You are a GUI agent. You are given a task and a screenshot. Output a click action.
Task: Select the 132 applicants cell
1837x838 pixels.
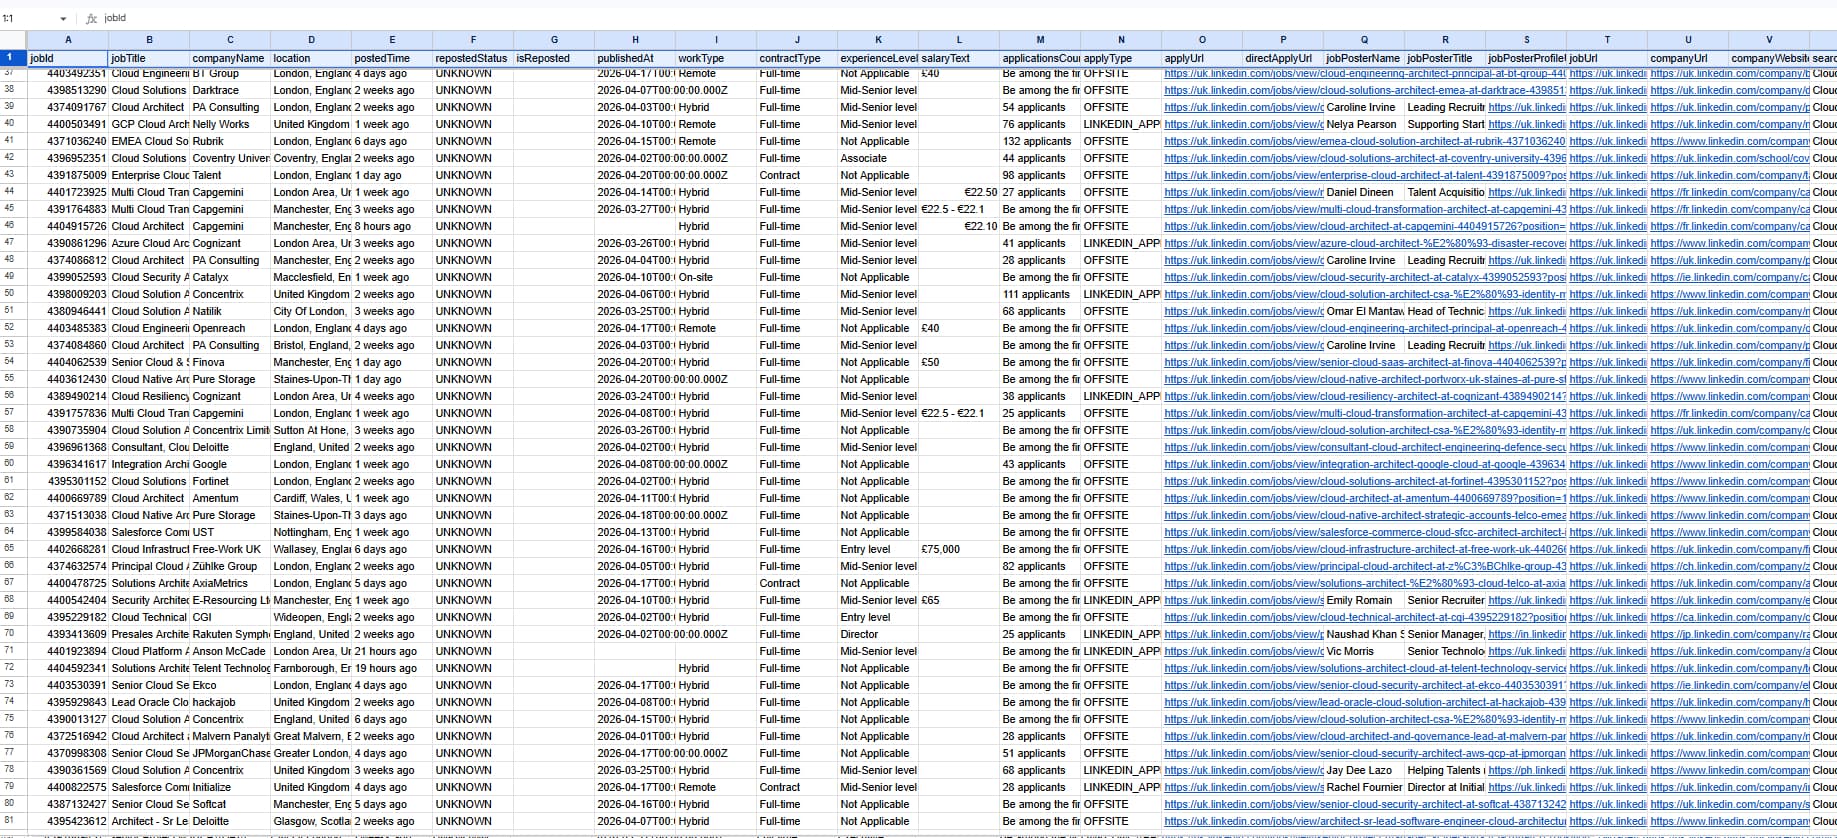1040,141
